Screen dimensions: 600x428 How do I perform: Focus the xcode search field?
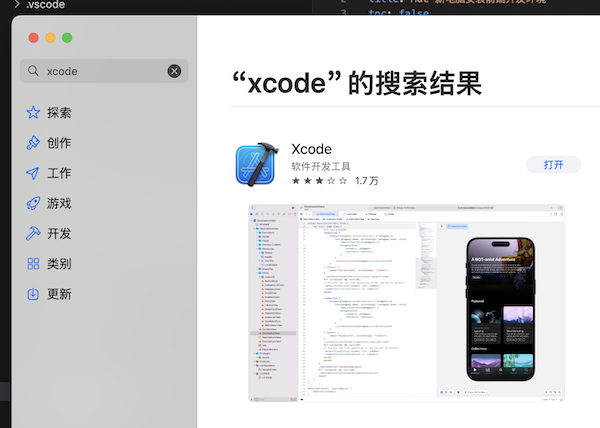(104, 71)
